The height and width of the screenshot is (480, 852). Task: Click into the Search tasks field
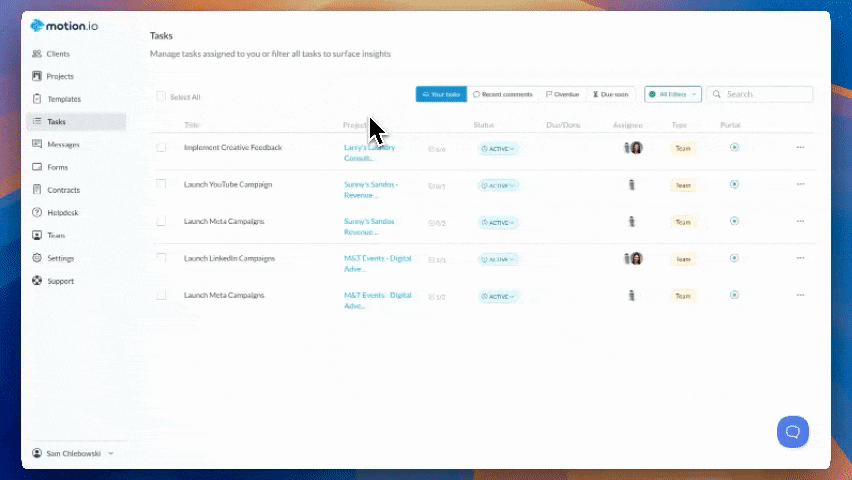[x=760, y=94]
